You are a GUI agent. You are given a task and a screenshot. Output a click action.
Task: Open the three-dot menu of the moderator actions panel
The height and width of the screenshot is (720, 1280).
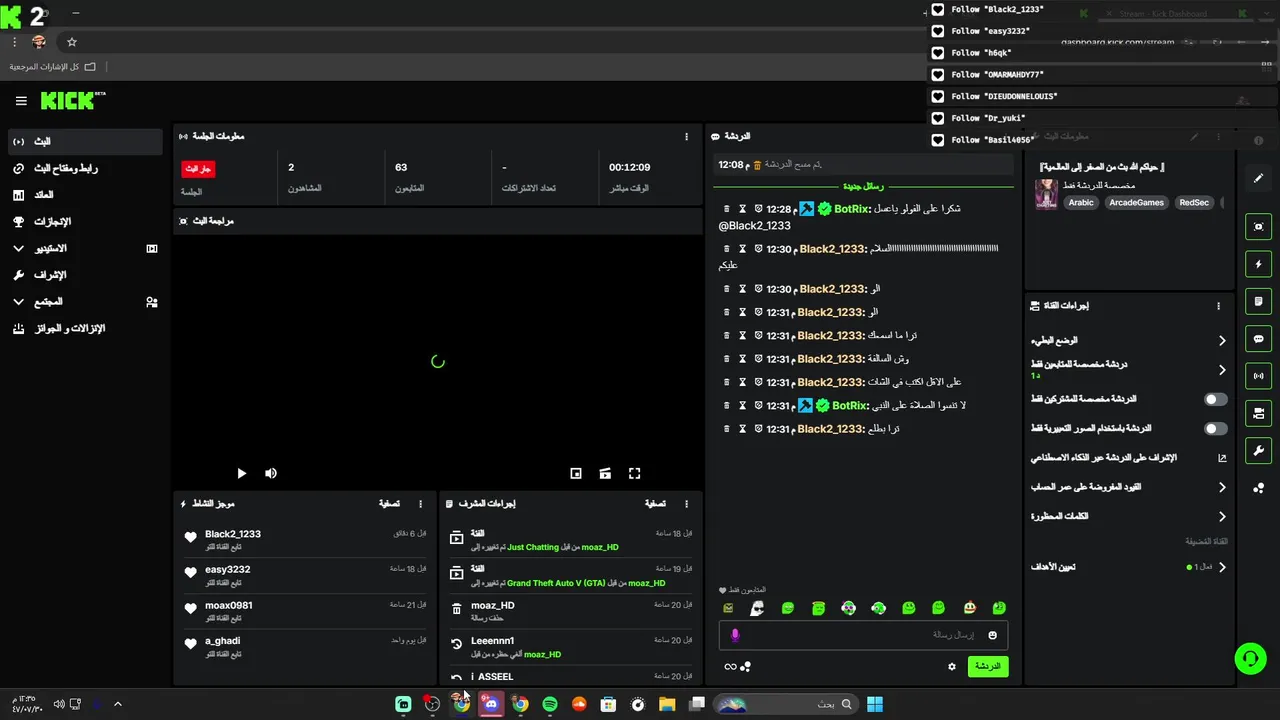pos(686,504)
